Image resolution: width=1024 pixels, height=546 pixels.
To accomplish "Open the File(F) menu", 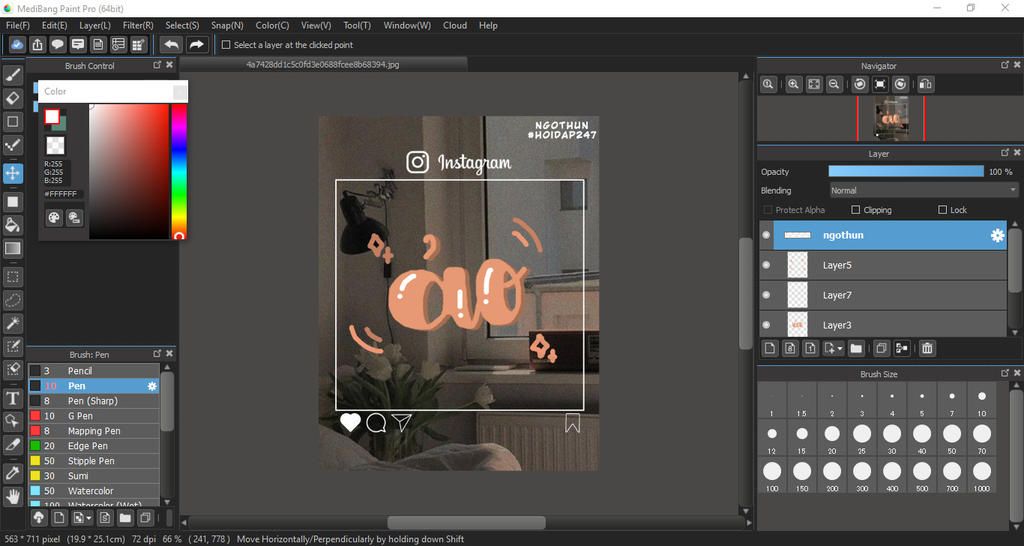I will pos(18,25).
